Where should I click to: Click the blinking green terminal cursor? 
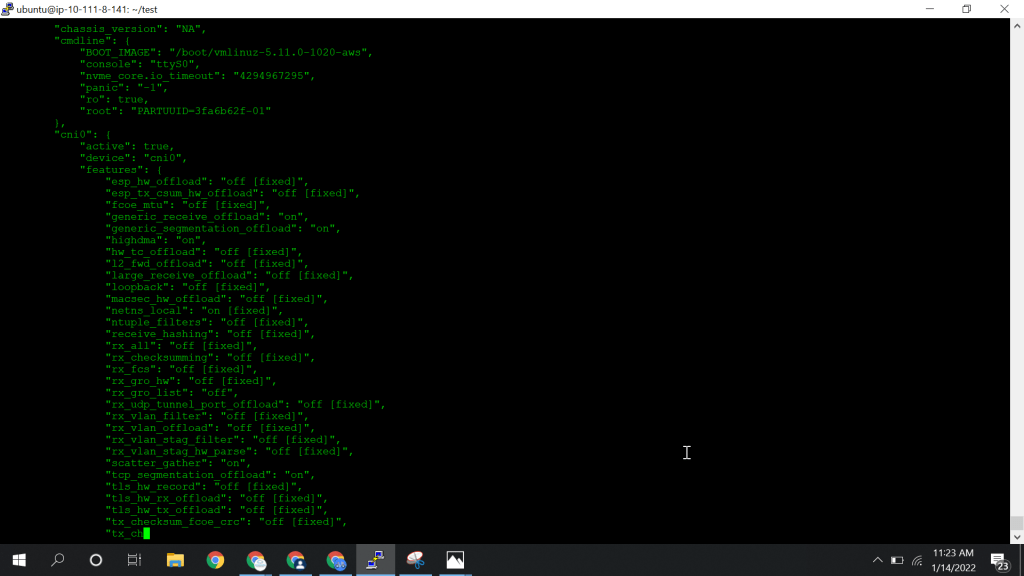(146, 533)
